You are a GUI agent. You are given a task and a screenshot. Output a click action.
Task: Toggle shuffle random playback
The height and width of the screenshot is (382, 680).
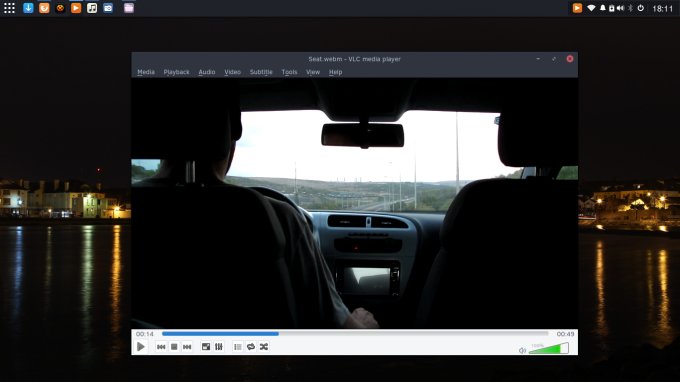point(264,347)
